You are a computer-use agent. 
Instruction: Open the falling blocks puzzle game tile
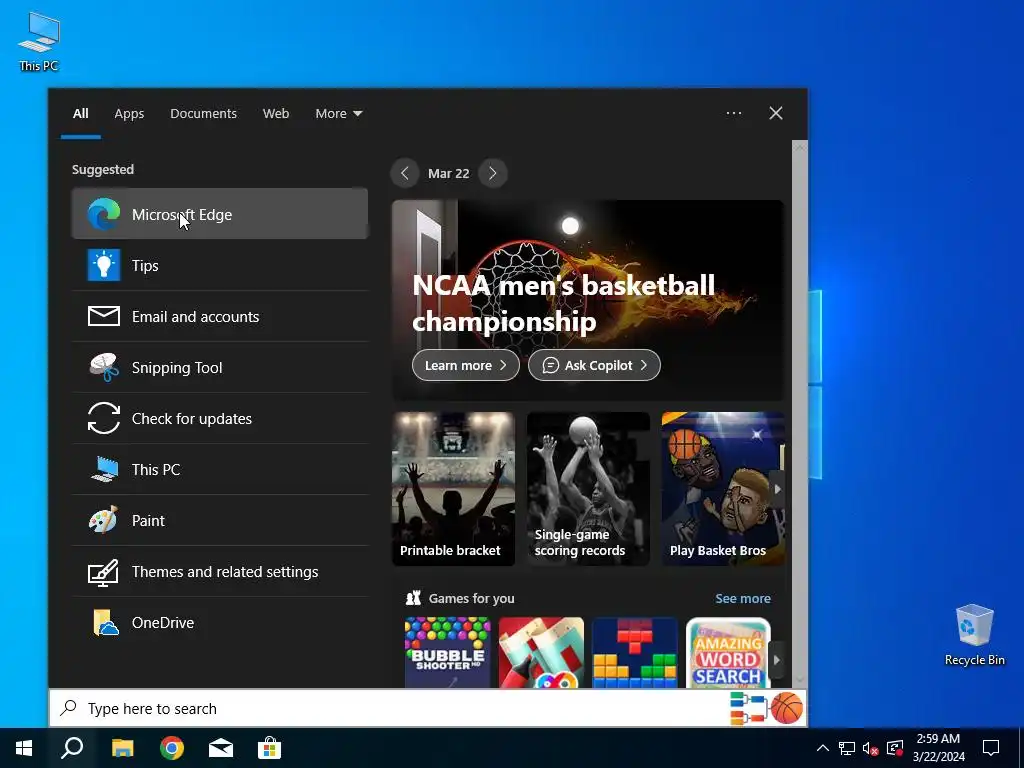[x=635, y=652]
